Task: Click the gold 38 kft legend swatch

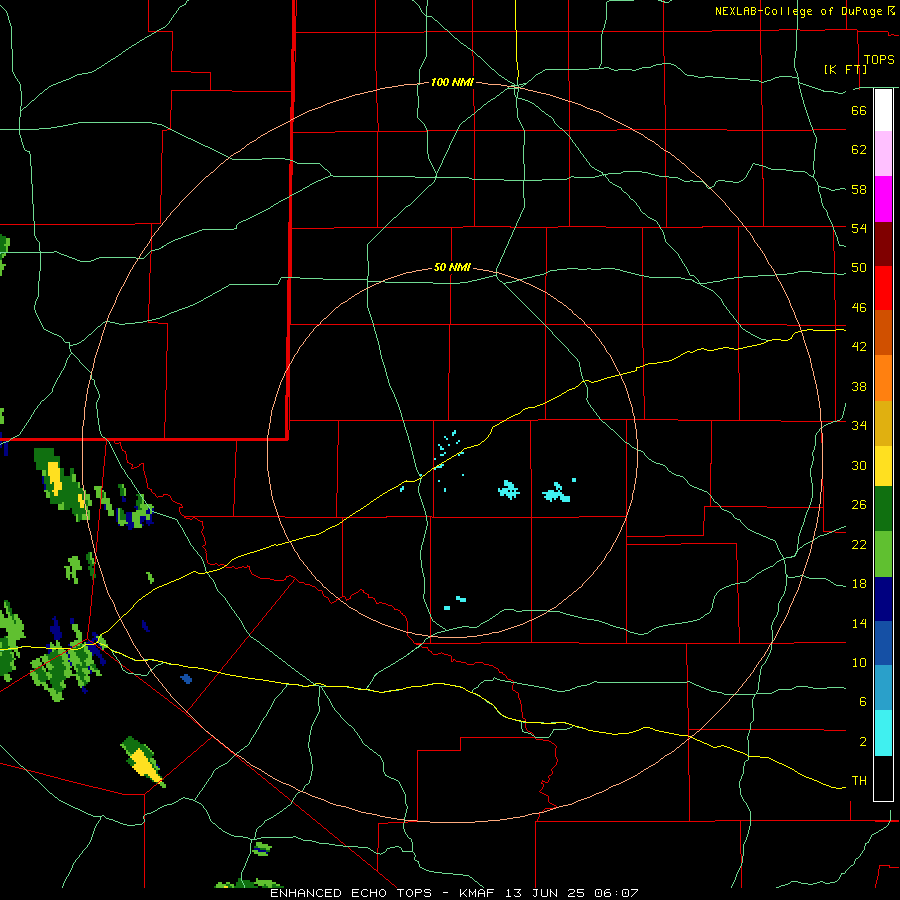Action: point(883,423)
